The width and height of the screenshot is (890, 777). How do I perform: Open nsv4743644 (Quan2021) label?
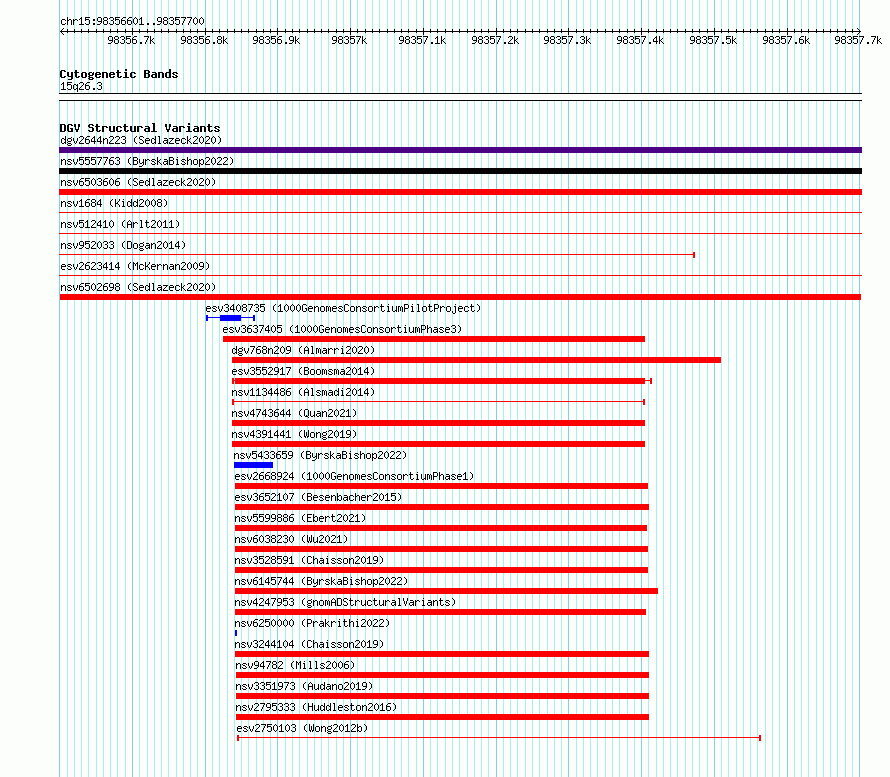[x=294, y=413]
